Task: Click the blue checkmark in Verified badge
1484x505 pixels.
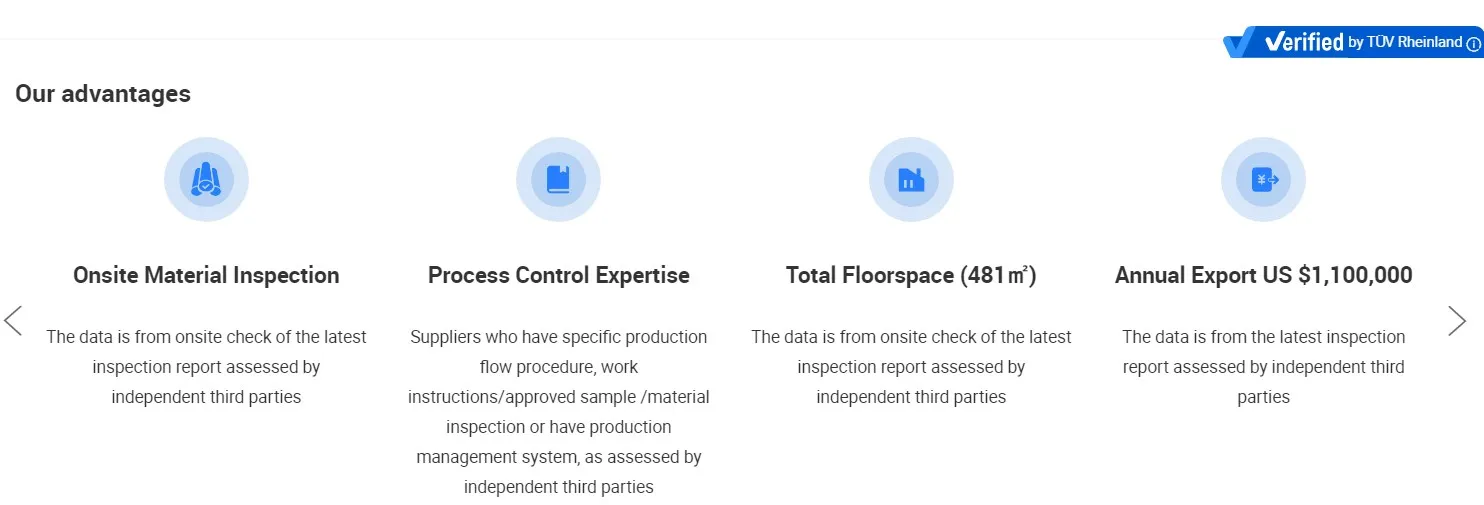Action: pos(1240,43)
